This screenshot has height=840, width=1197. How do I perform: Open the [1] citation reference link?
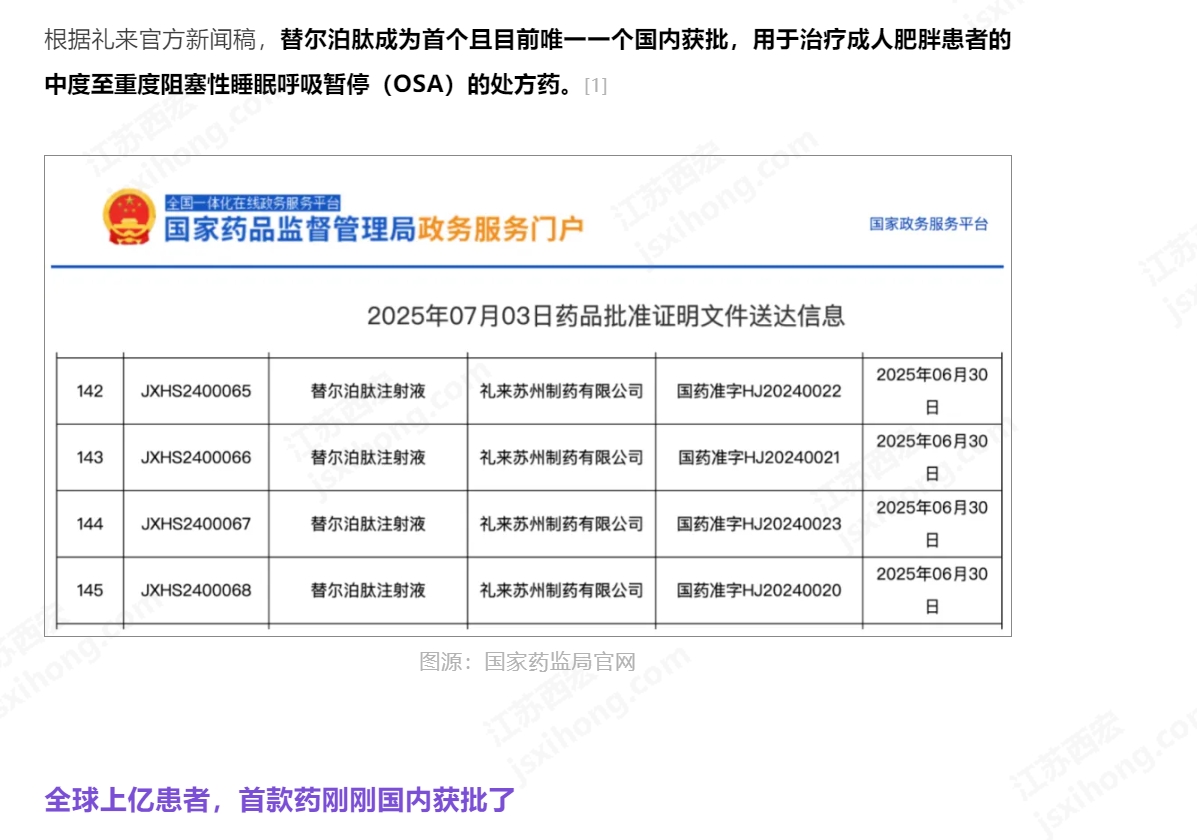click(x=595, y=86)
